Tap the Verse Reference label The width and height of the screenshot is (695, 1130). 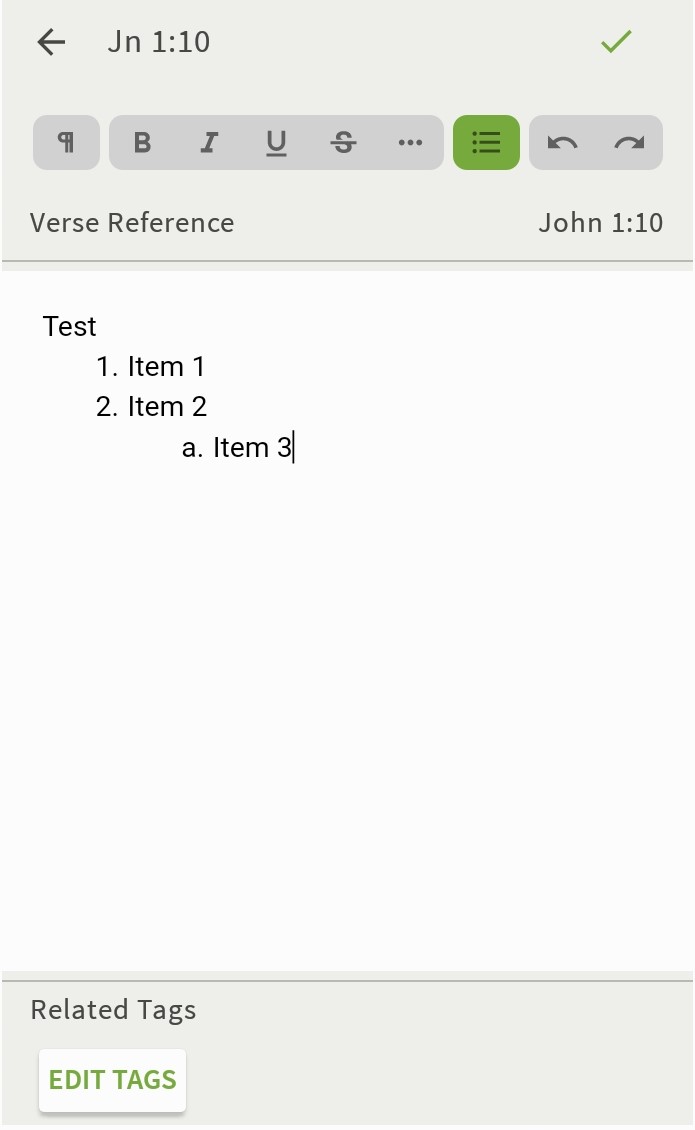(132, 222)
